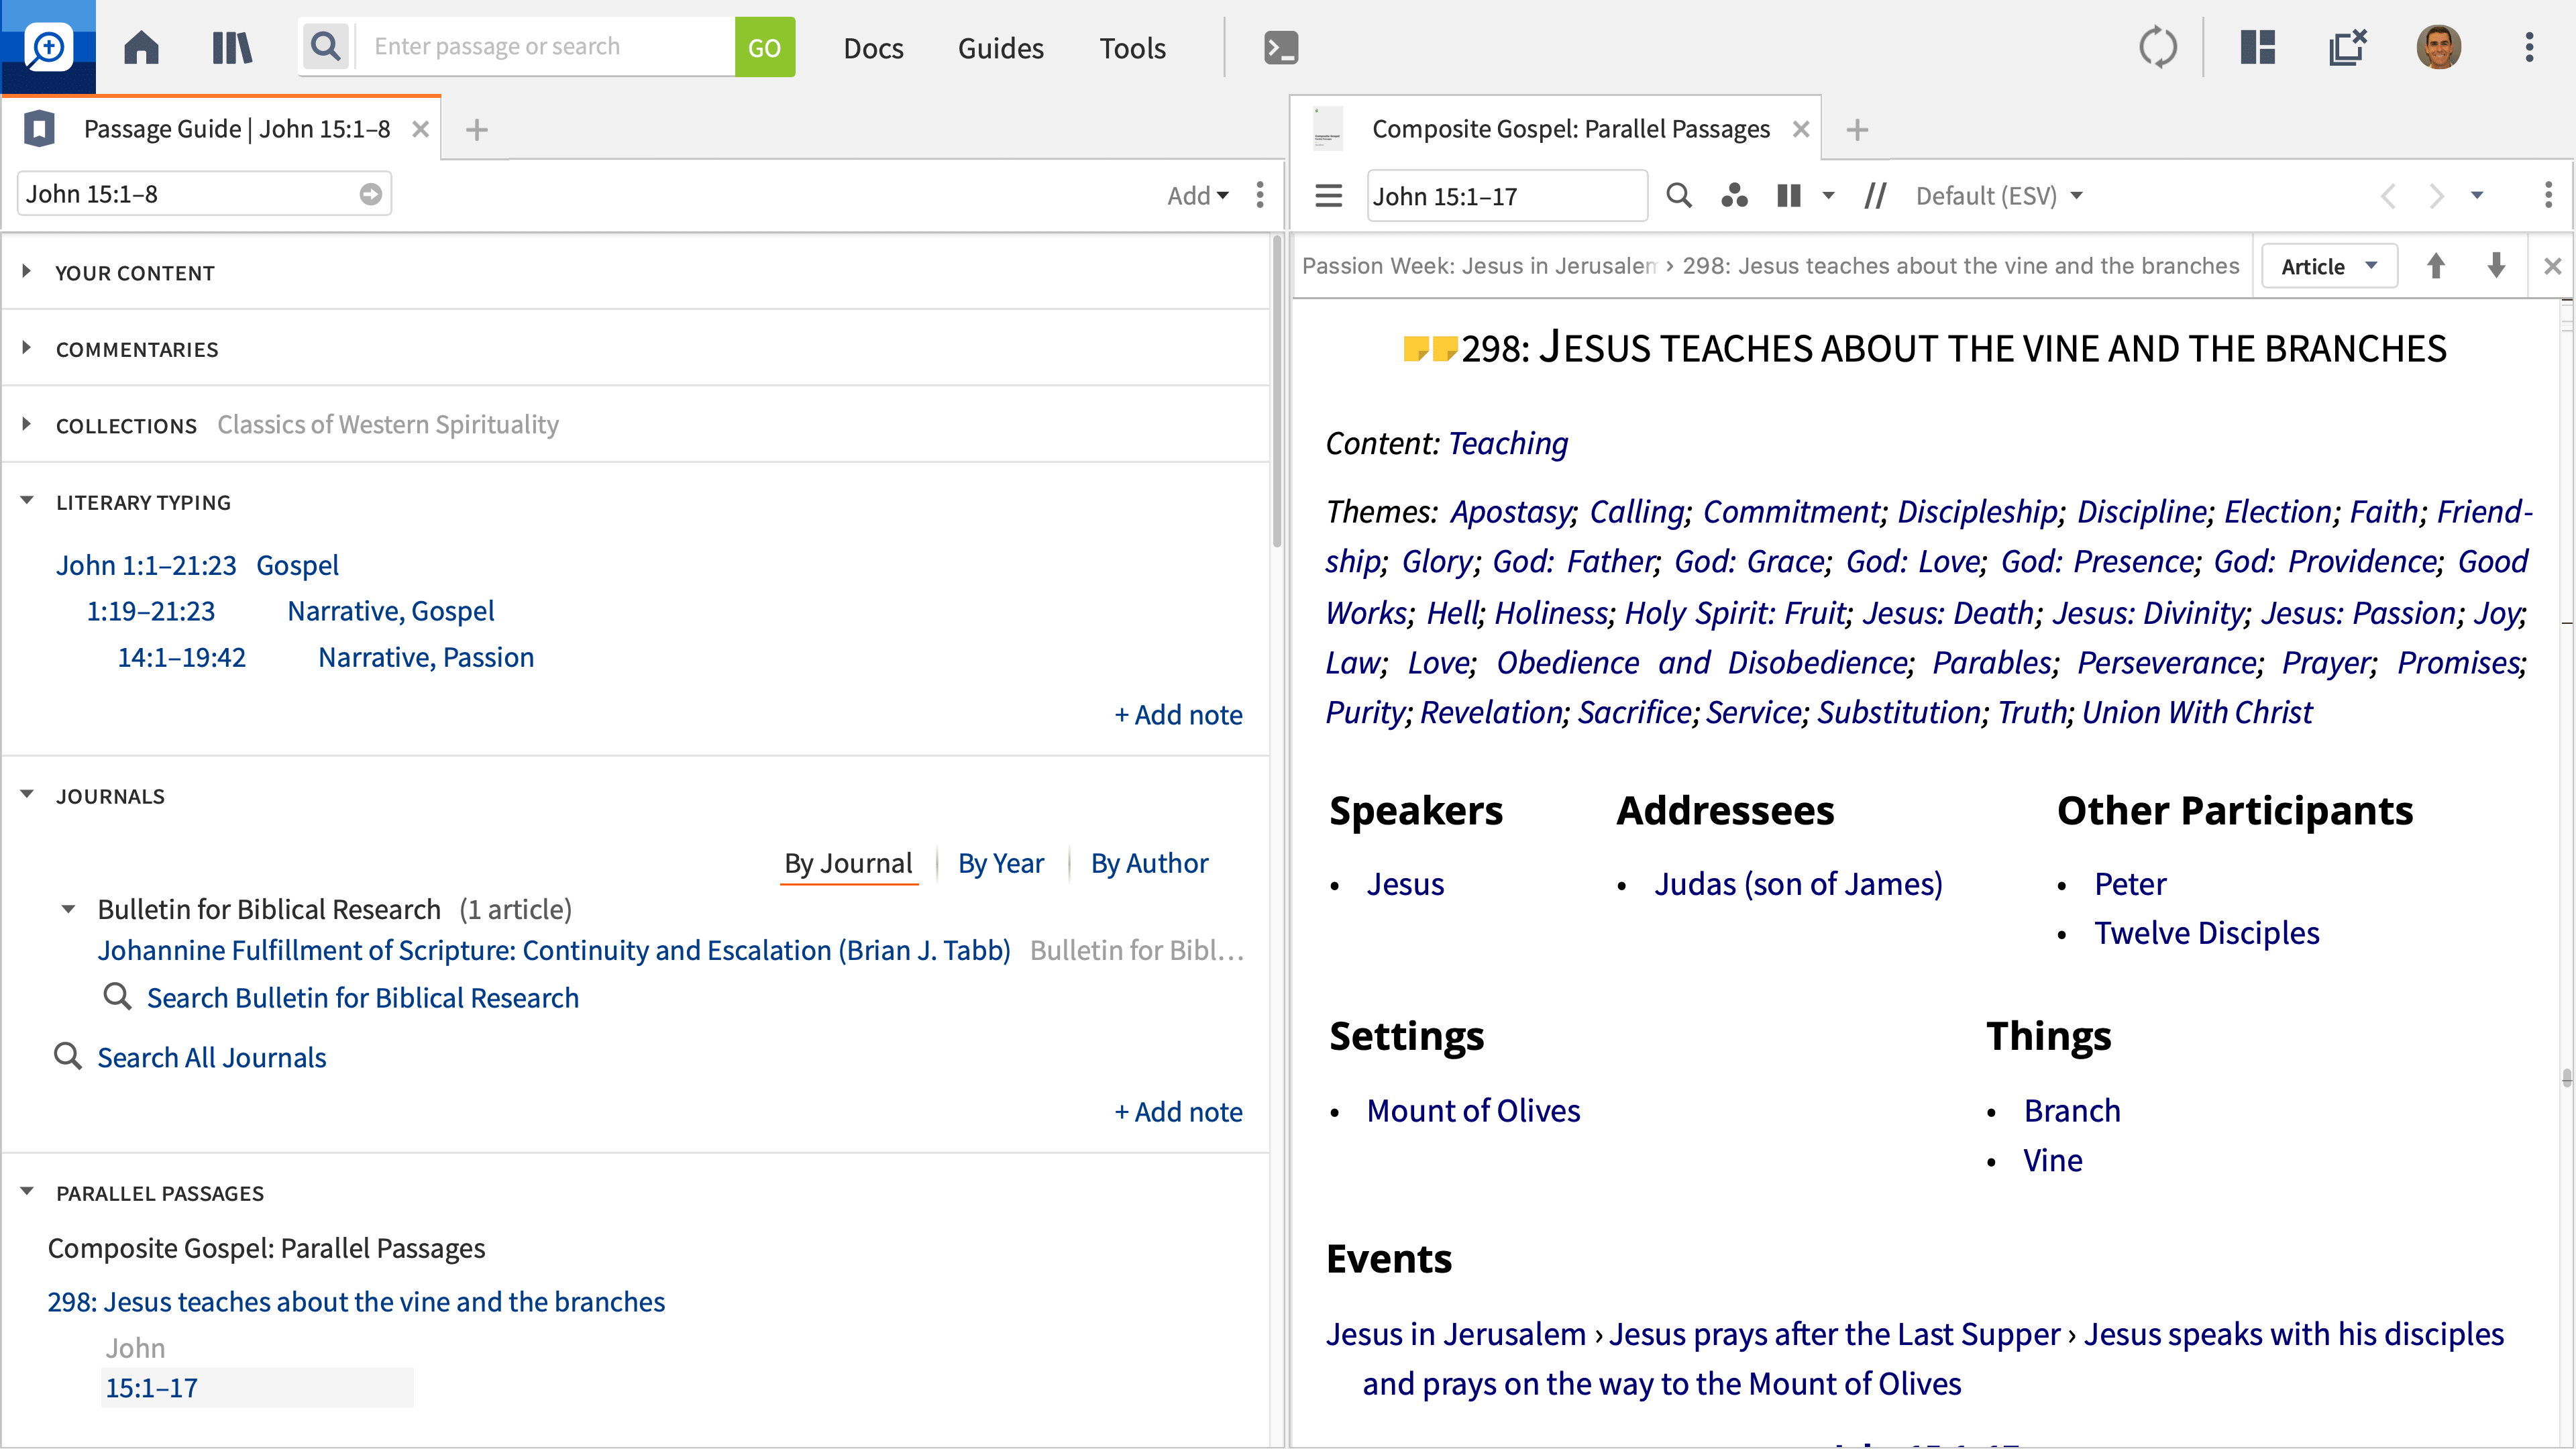2576x1449 pixels.
Task: Click the sync refresh icon
Action: pos(2157,47)
